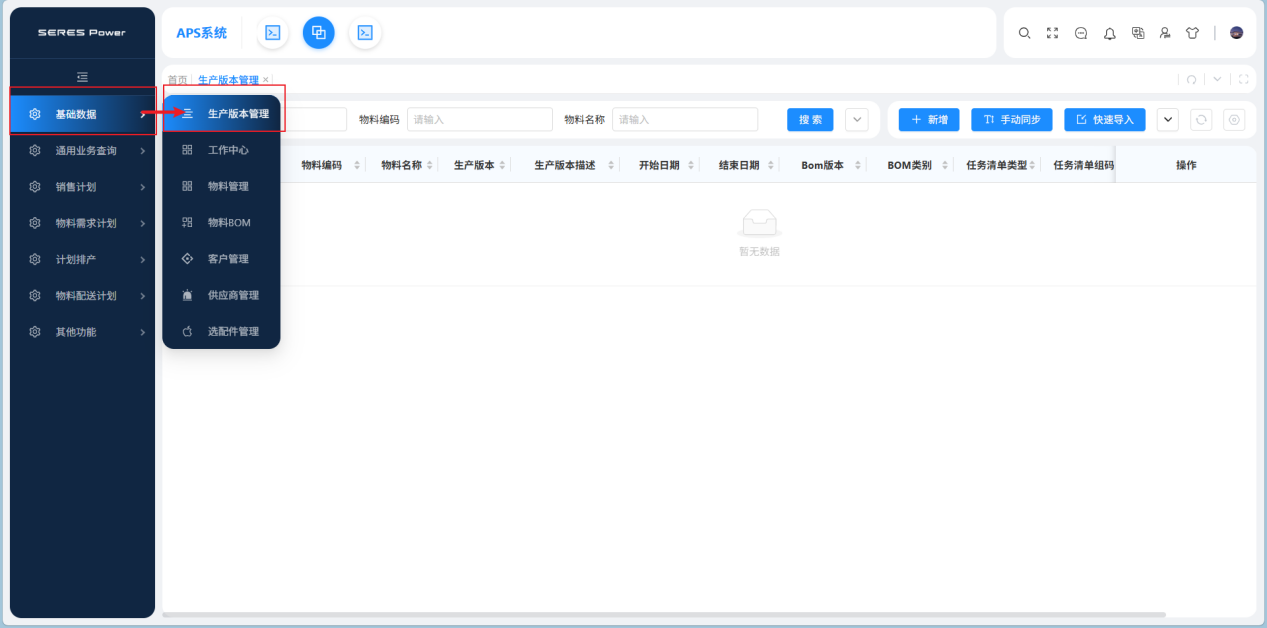Click the grid icon beside 物料管理
The width and height of the screenshot is (1267, 628).
point(187,186)
